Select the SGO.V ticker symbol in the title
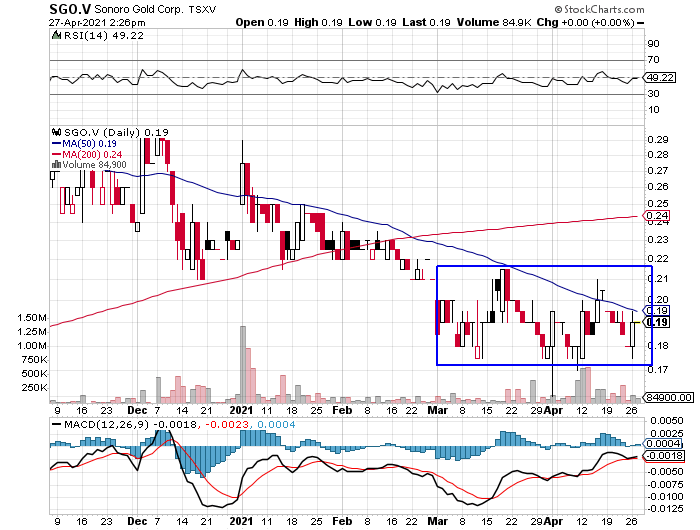The image size is (700, 530). point(70,9)
